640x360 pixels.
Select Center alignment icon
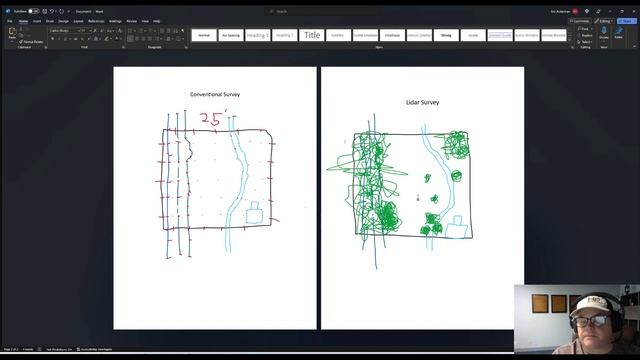point(137,39)
